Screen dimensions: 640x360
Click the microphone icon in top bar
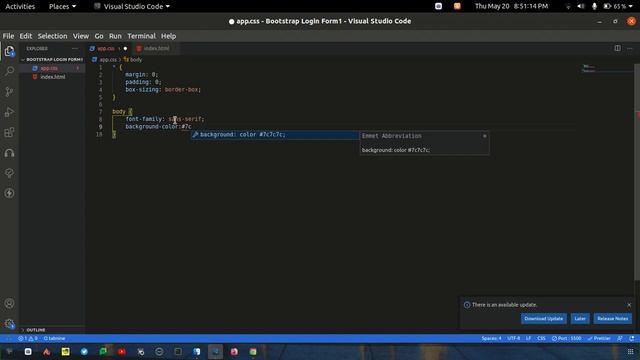click(x=594, y=6)
